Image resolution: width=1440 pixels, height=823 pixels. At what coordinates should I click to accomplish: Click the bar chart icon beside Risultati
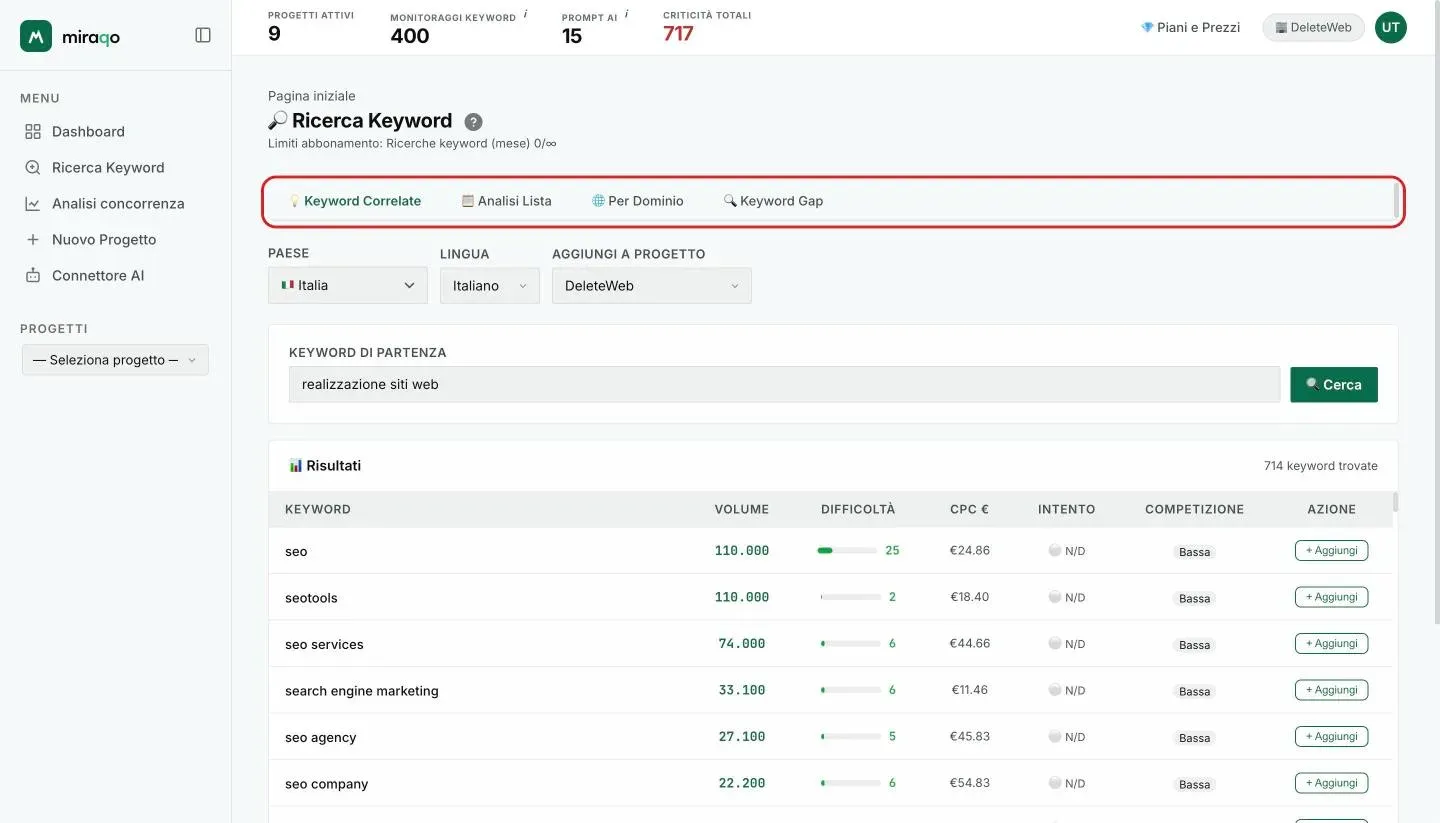pos(295,465)
